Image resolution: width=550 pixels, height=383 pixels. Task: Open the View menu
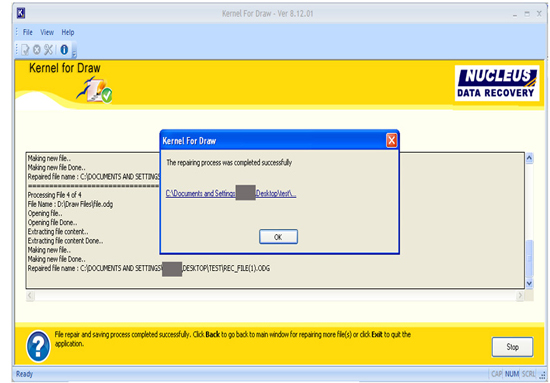tap(47, 32)
